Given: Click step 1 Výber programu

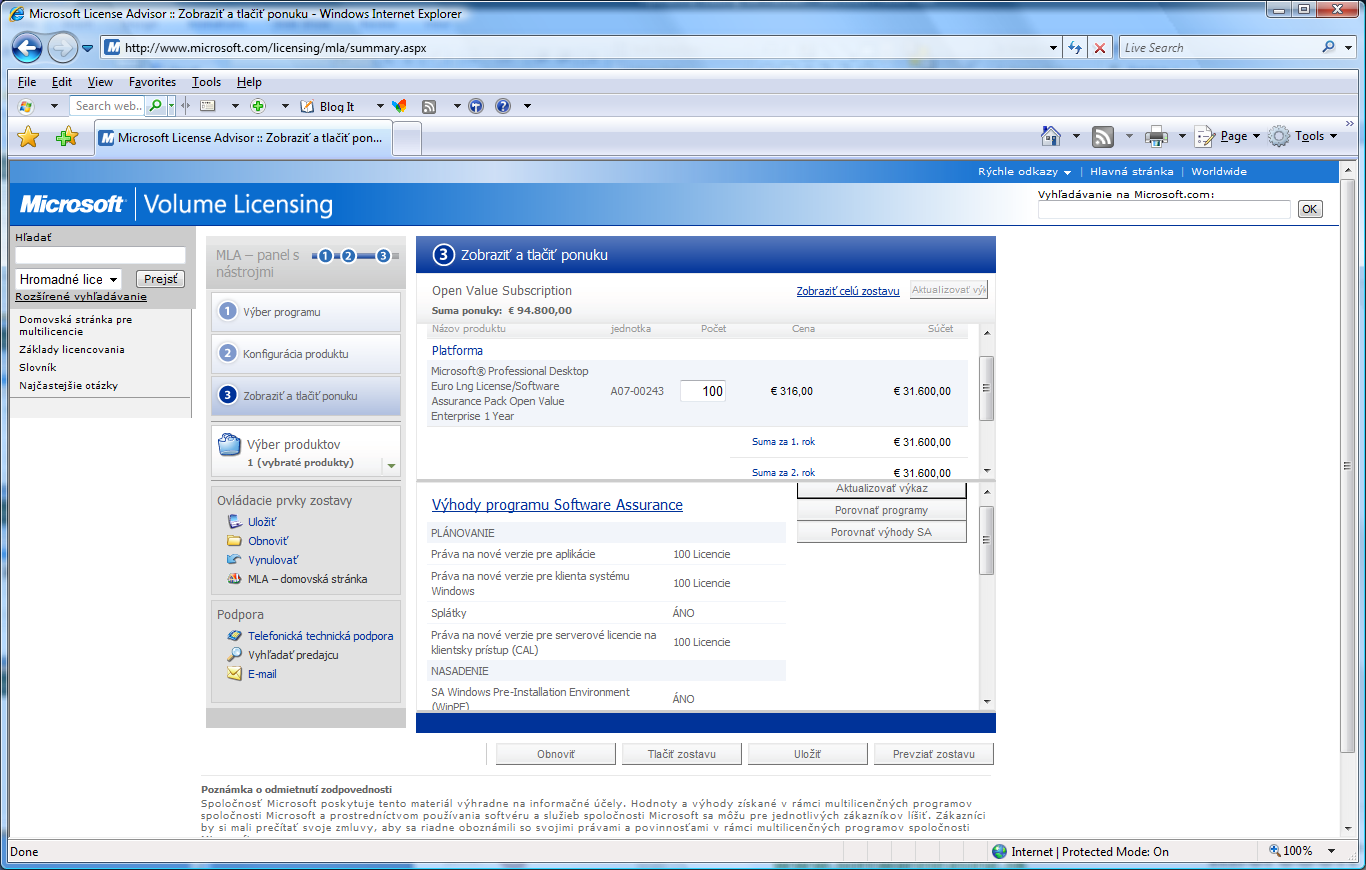Looking at the screenshot, I should pos(305,312).
